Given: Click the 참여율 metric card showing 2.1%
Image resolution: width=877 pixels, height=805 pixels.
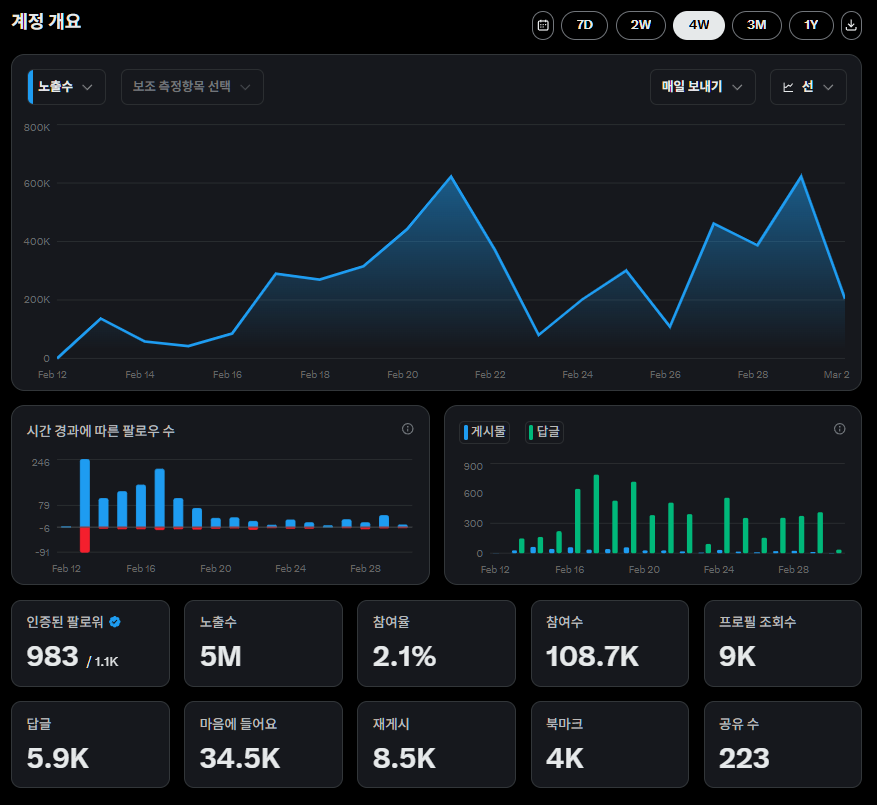Looking at the screenshot, I should (x=436, y=643).
